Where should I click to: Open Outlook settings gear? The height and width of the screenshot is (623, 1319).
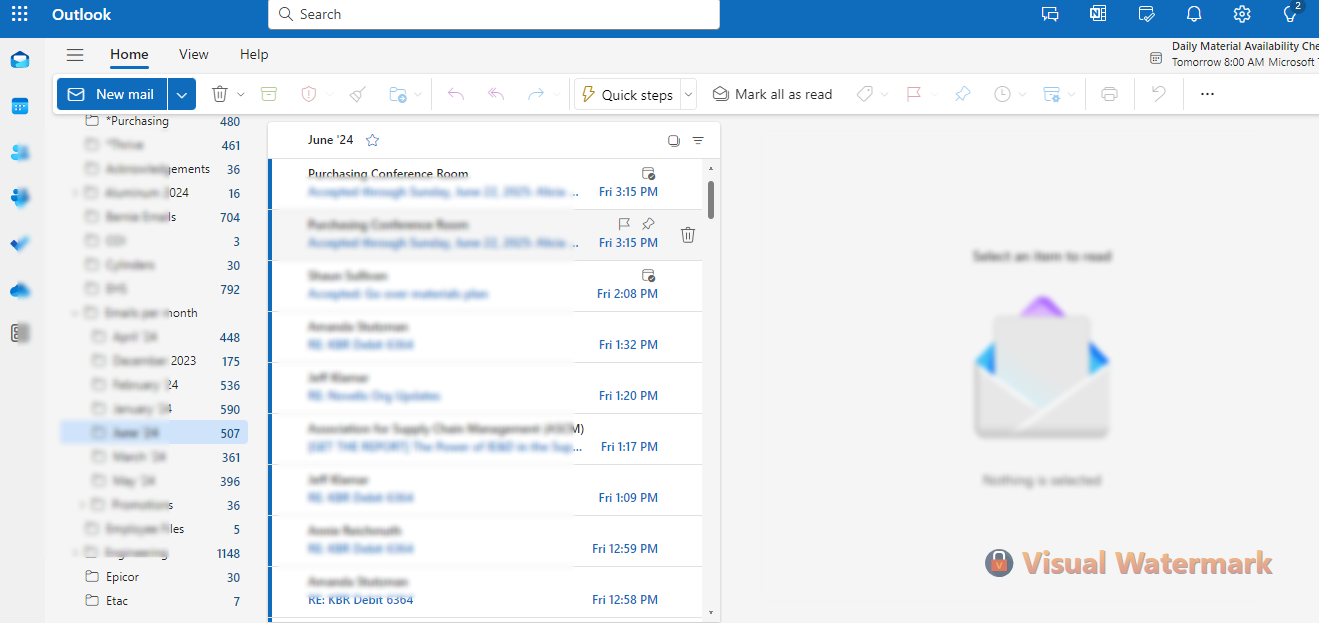click(1242, 14)
